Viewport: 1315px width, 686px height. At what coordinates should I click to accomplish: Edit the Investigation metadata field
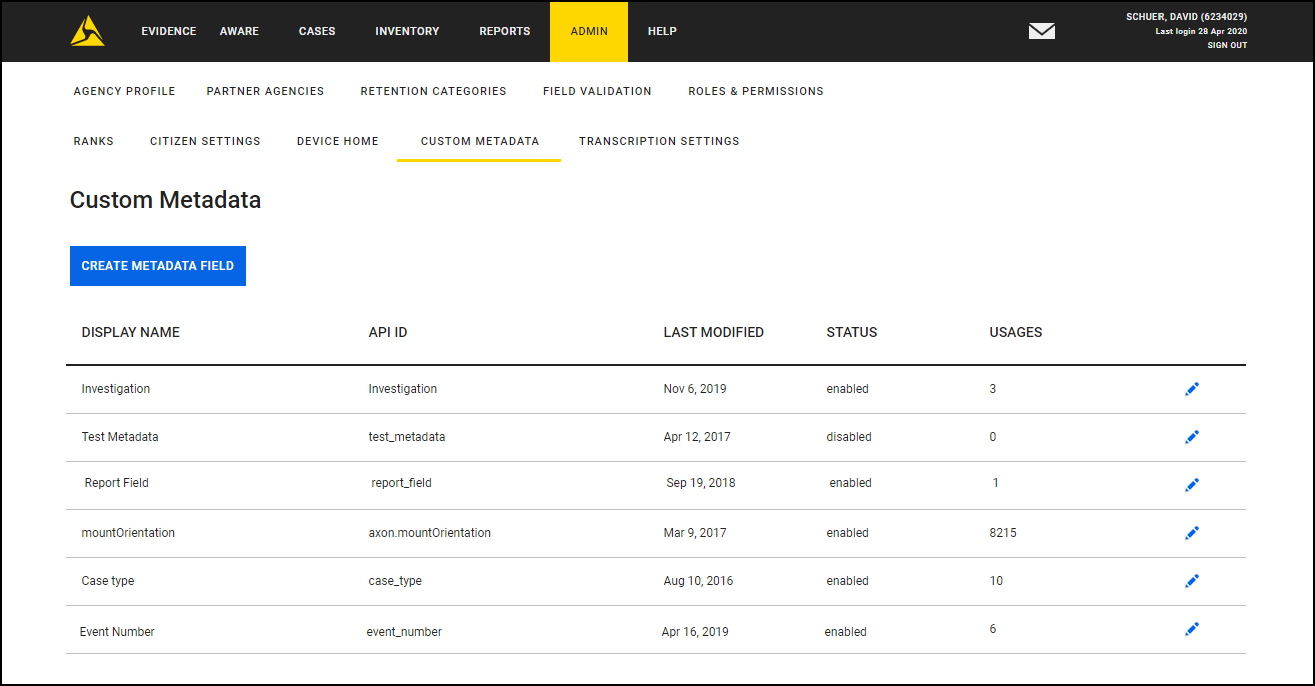[1192, 388]
